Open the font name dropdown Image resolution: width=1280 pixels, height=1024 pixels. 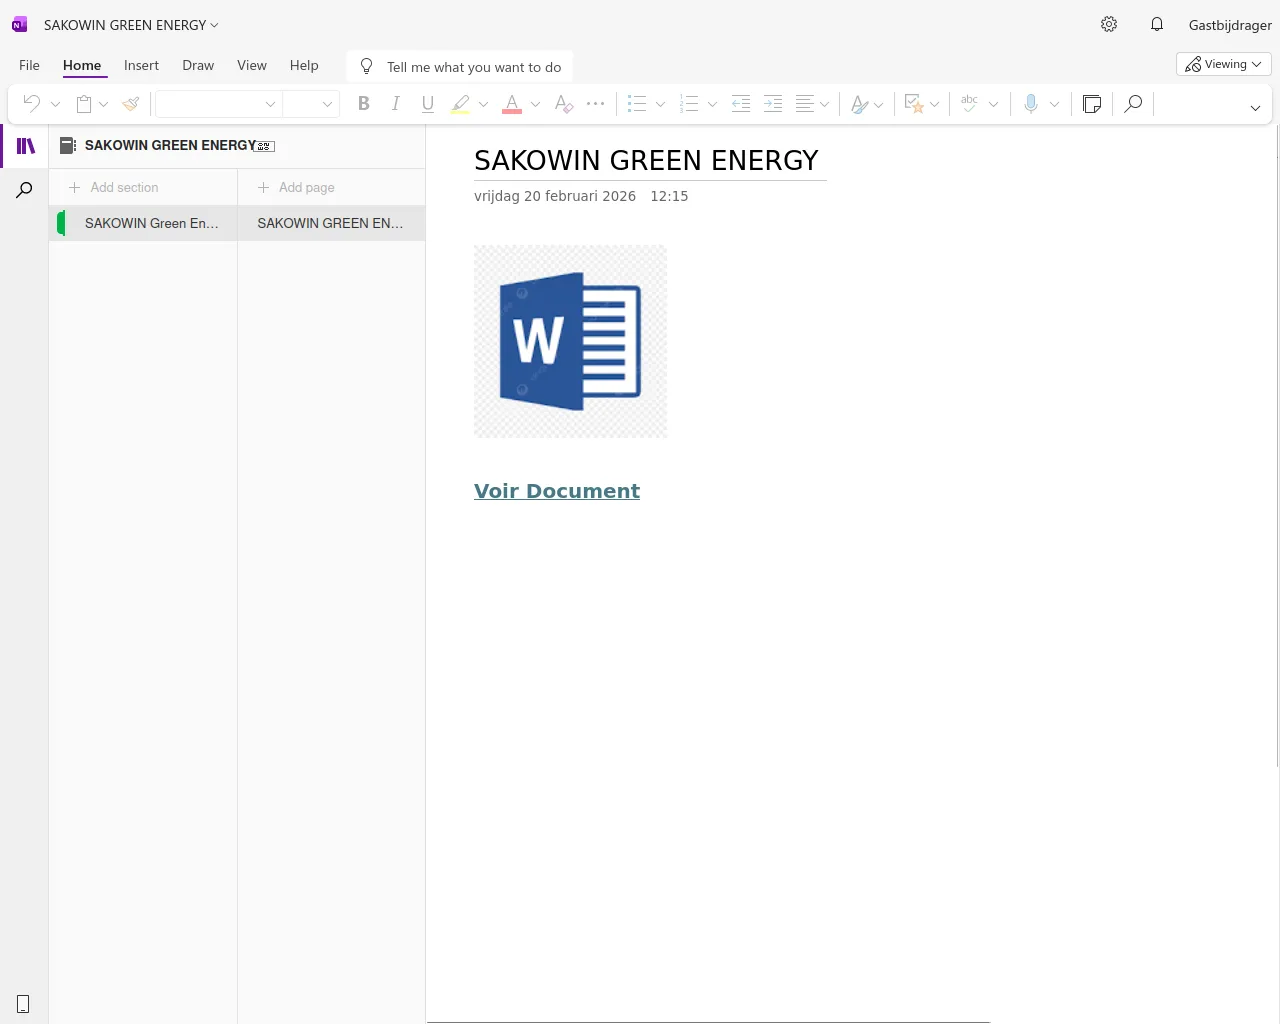click(x=217, y=104)
